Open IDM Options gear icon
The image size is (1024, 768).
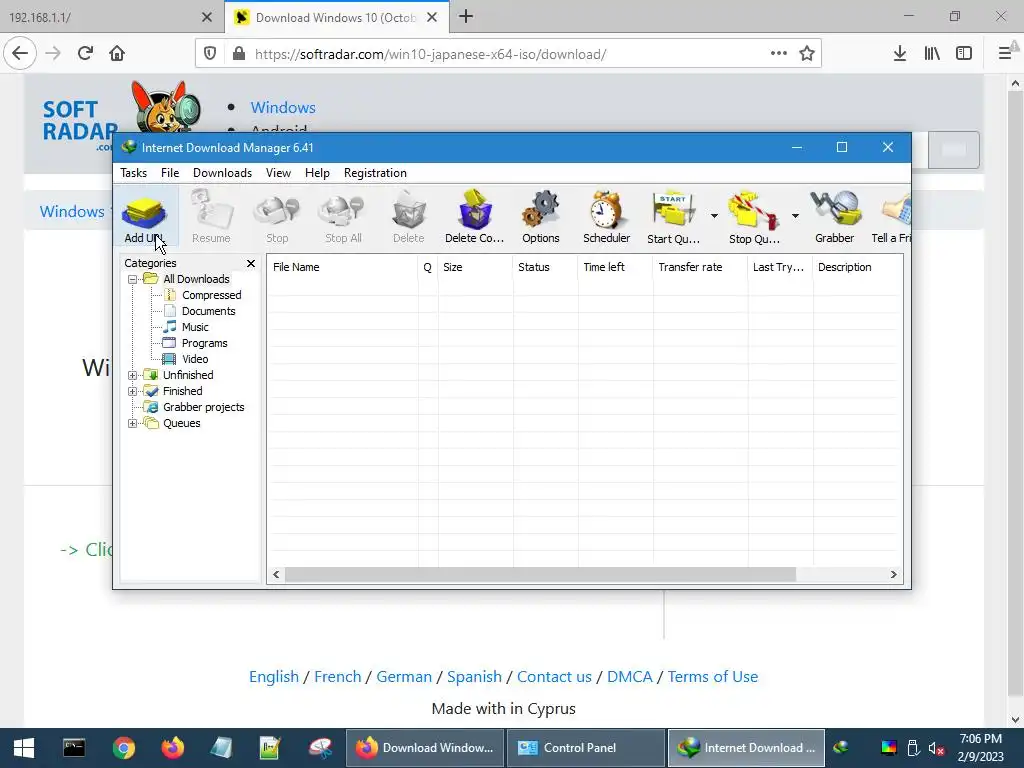[541, 218]
